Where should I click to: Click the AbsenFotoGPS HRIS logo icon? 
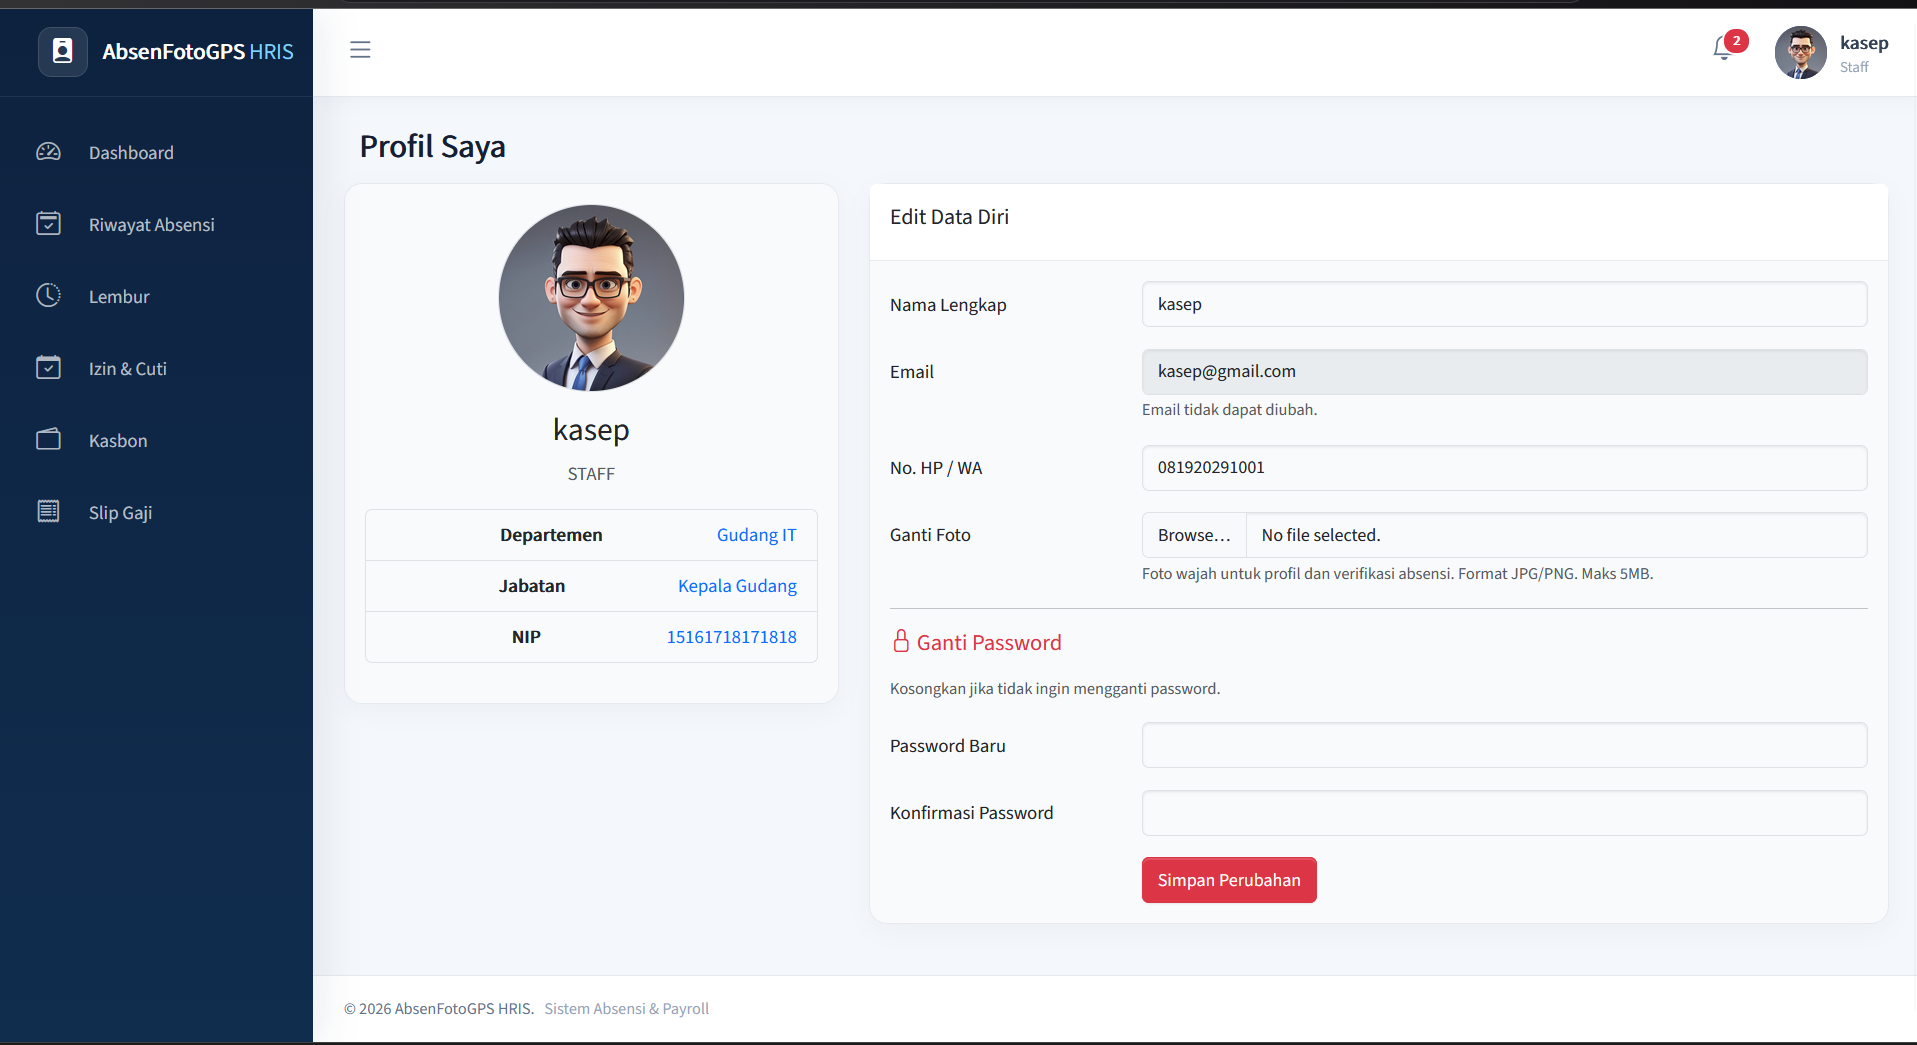(63, 52)
